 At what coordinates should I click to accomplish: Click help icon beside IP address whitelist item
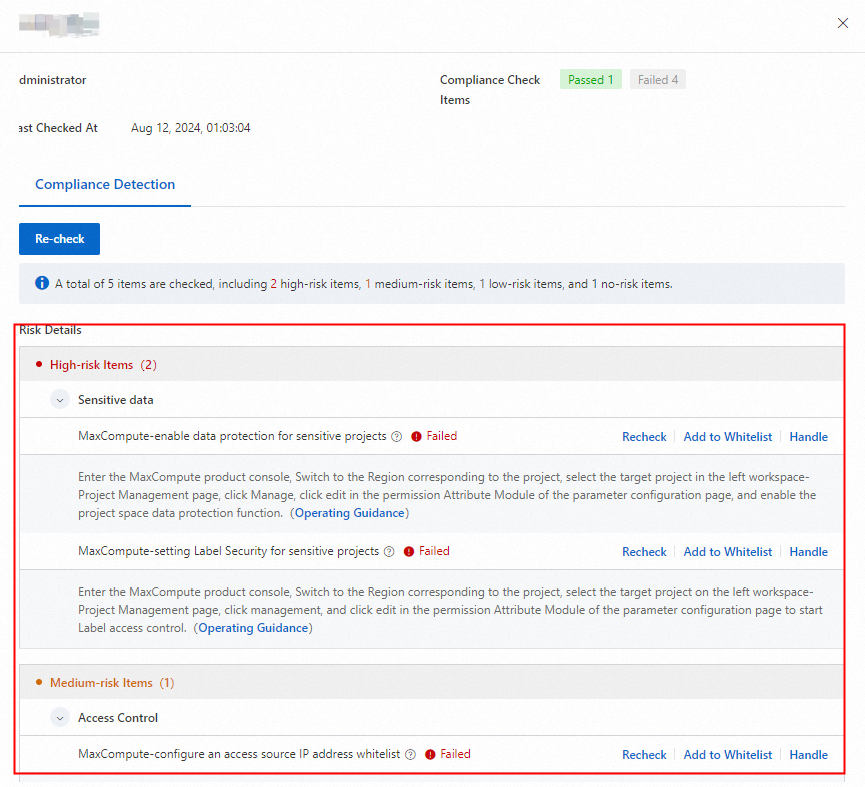(410, 755)
